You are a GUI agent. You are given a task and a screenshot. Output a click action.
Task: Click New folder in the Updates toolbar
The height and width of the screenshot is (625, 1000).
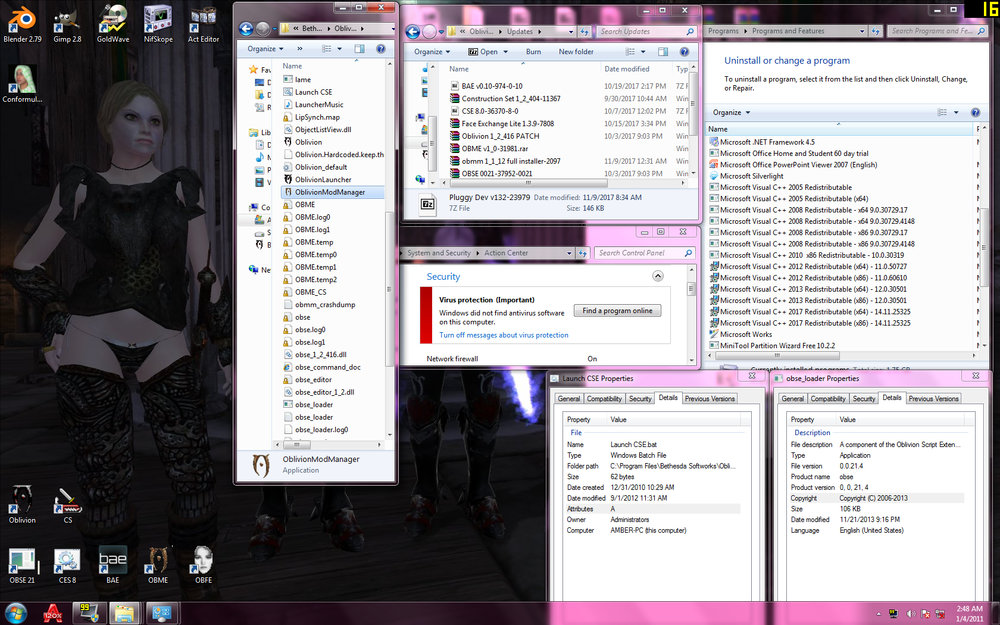[576, 52]
